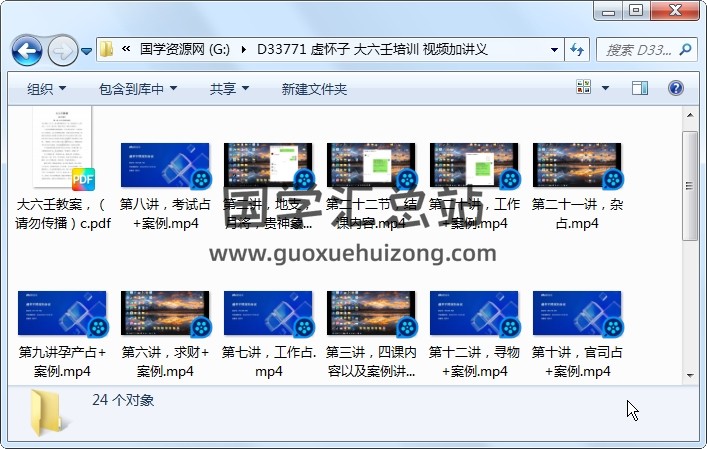
Task: Click film reel badge on 第十讲 video
Action: pos(613,328)
